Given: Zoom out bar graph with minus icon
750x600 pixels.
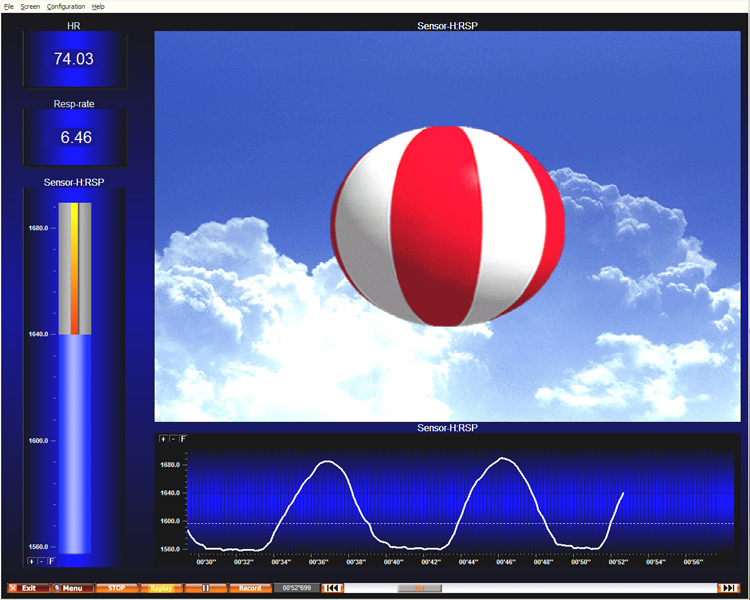Looking at the screenshot, I should click(x=41, y=561).
